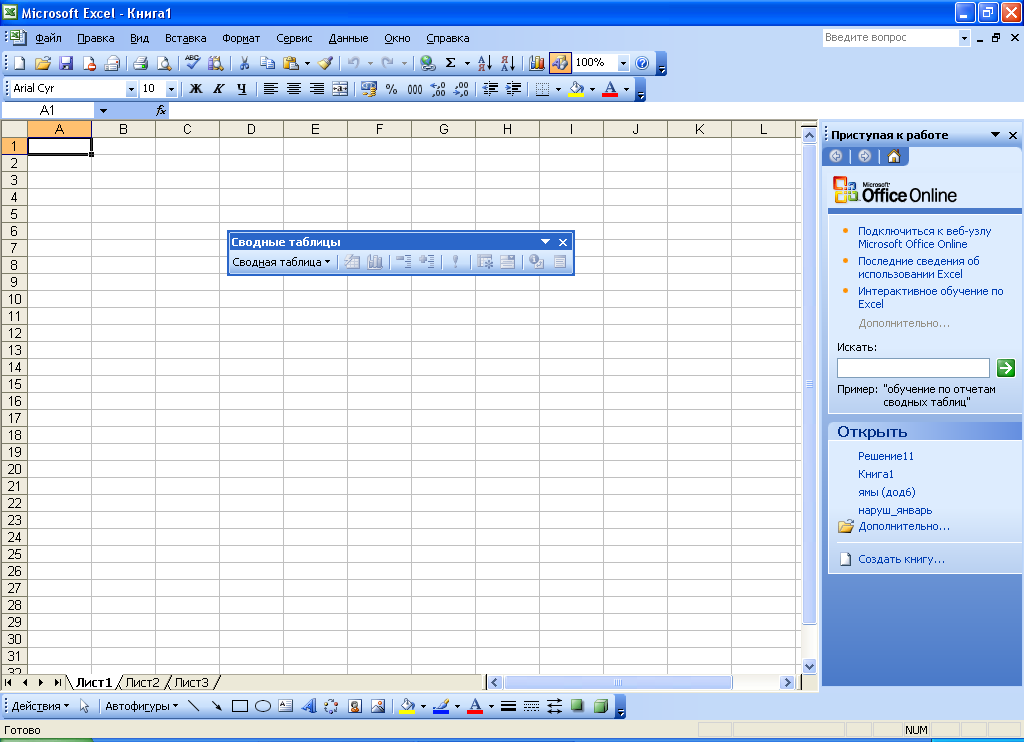Image resolution: width=1024 pixels, height=742 pixels.
Task: Toggle Italic (К) formatting
Action: (x=219, y=89)
